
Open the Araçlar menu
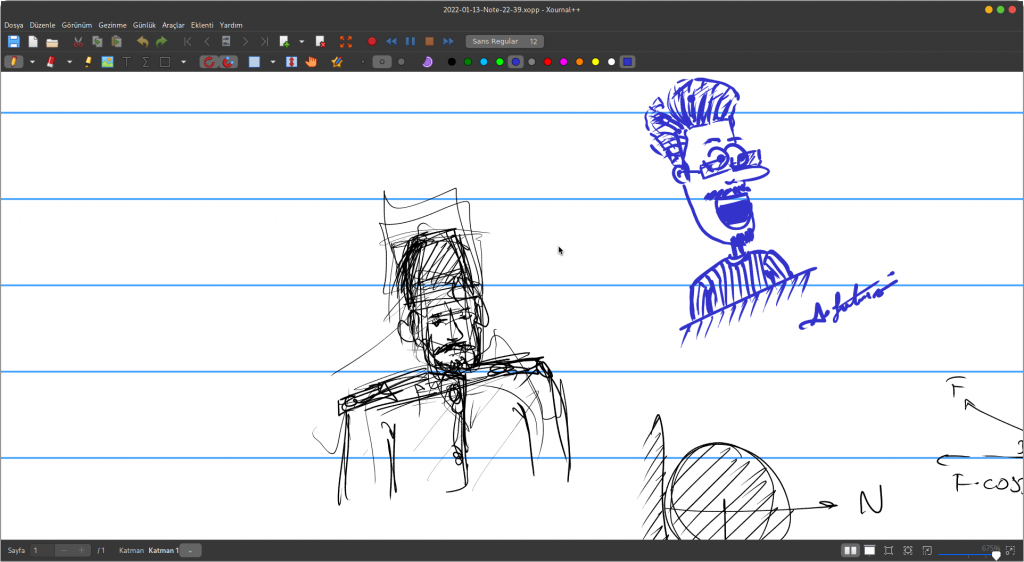(x=173, y=25)
